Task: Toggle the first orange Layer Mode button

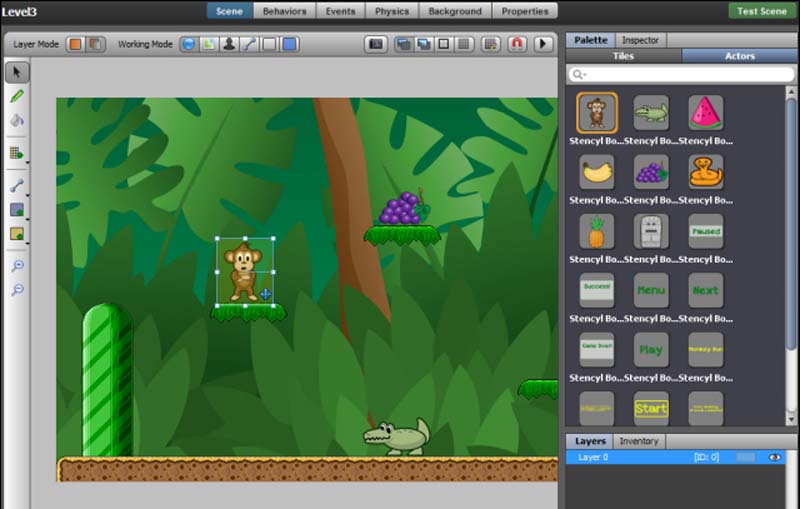Action: click(76, 44)
